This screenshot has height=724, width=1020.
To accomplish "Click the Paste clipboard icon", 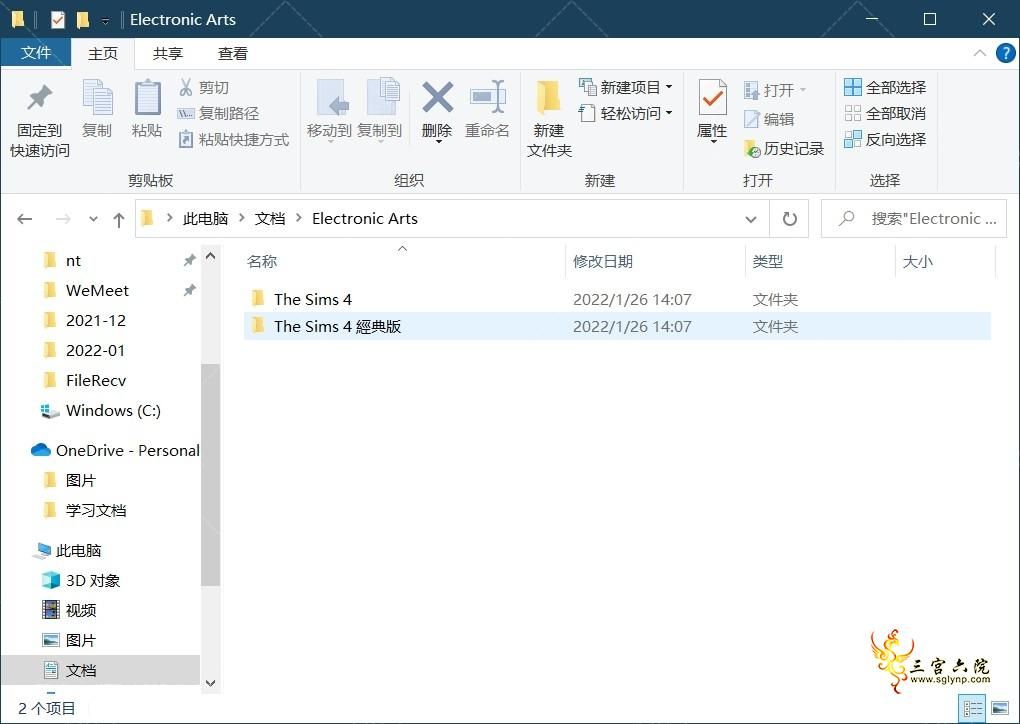I will (x=147, y=109).
